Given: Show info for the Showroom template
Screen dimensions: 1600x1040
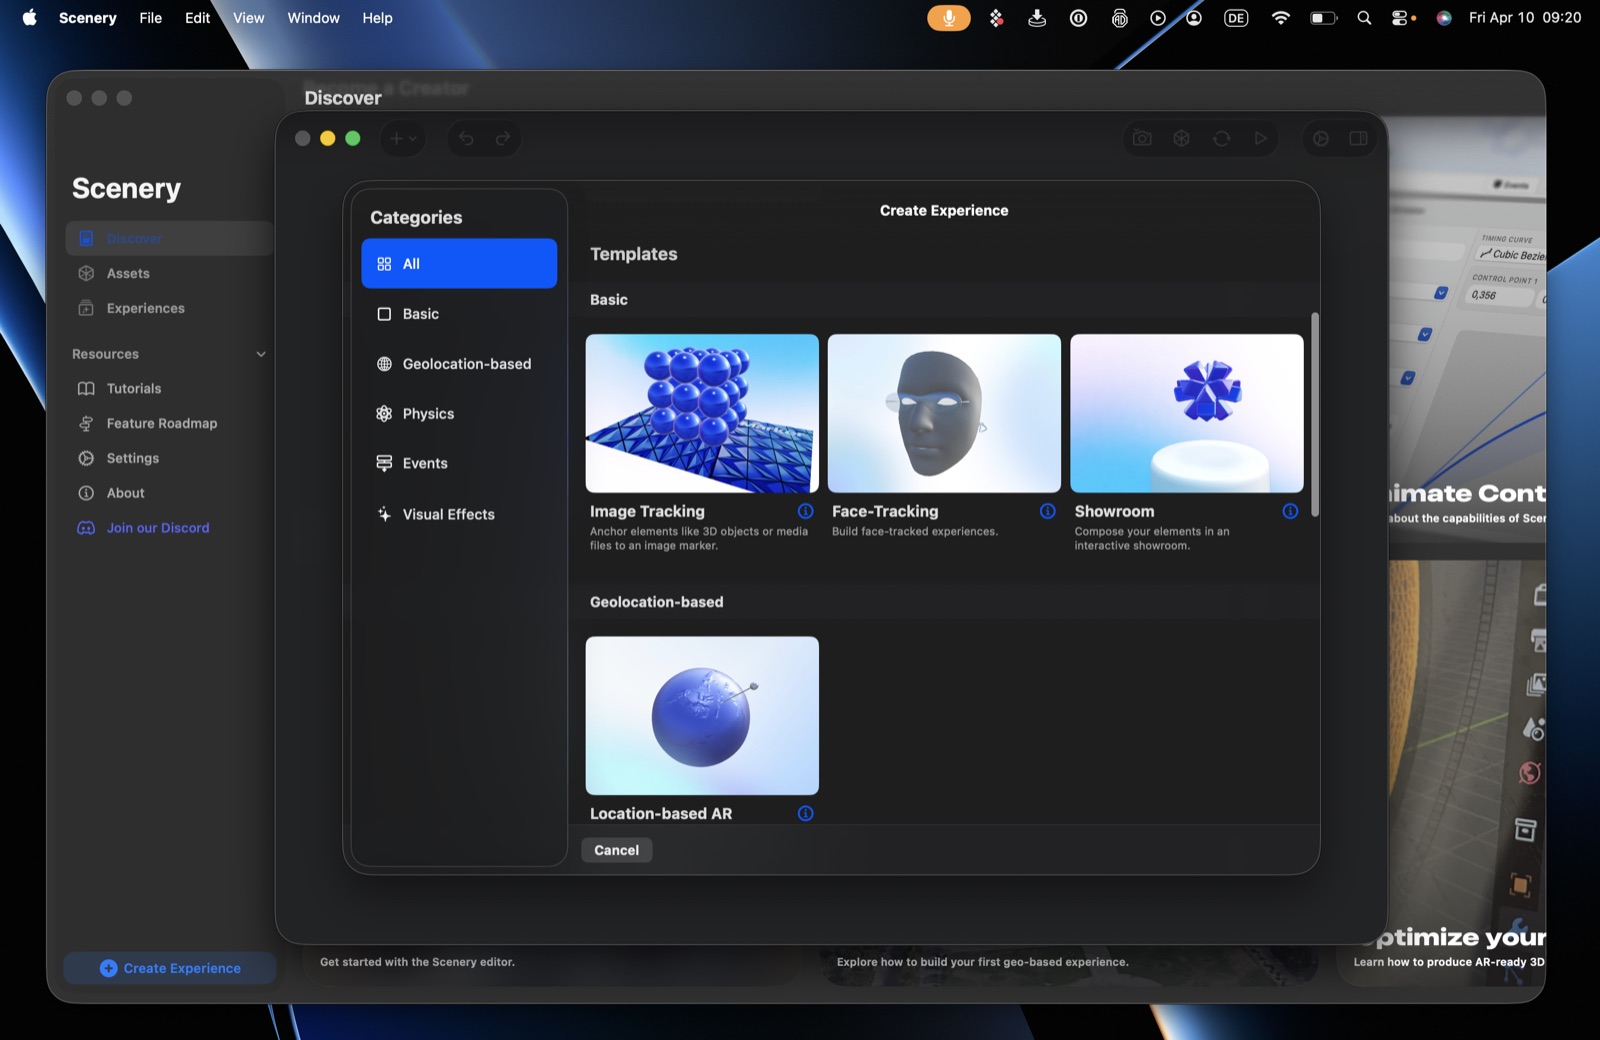Looking at the screenshot, I should pyautogui.click(x=1290, y=511).
